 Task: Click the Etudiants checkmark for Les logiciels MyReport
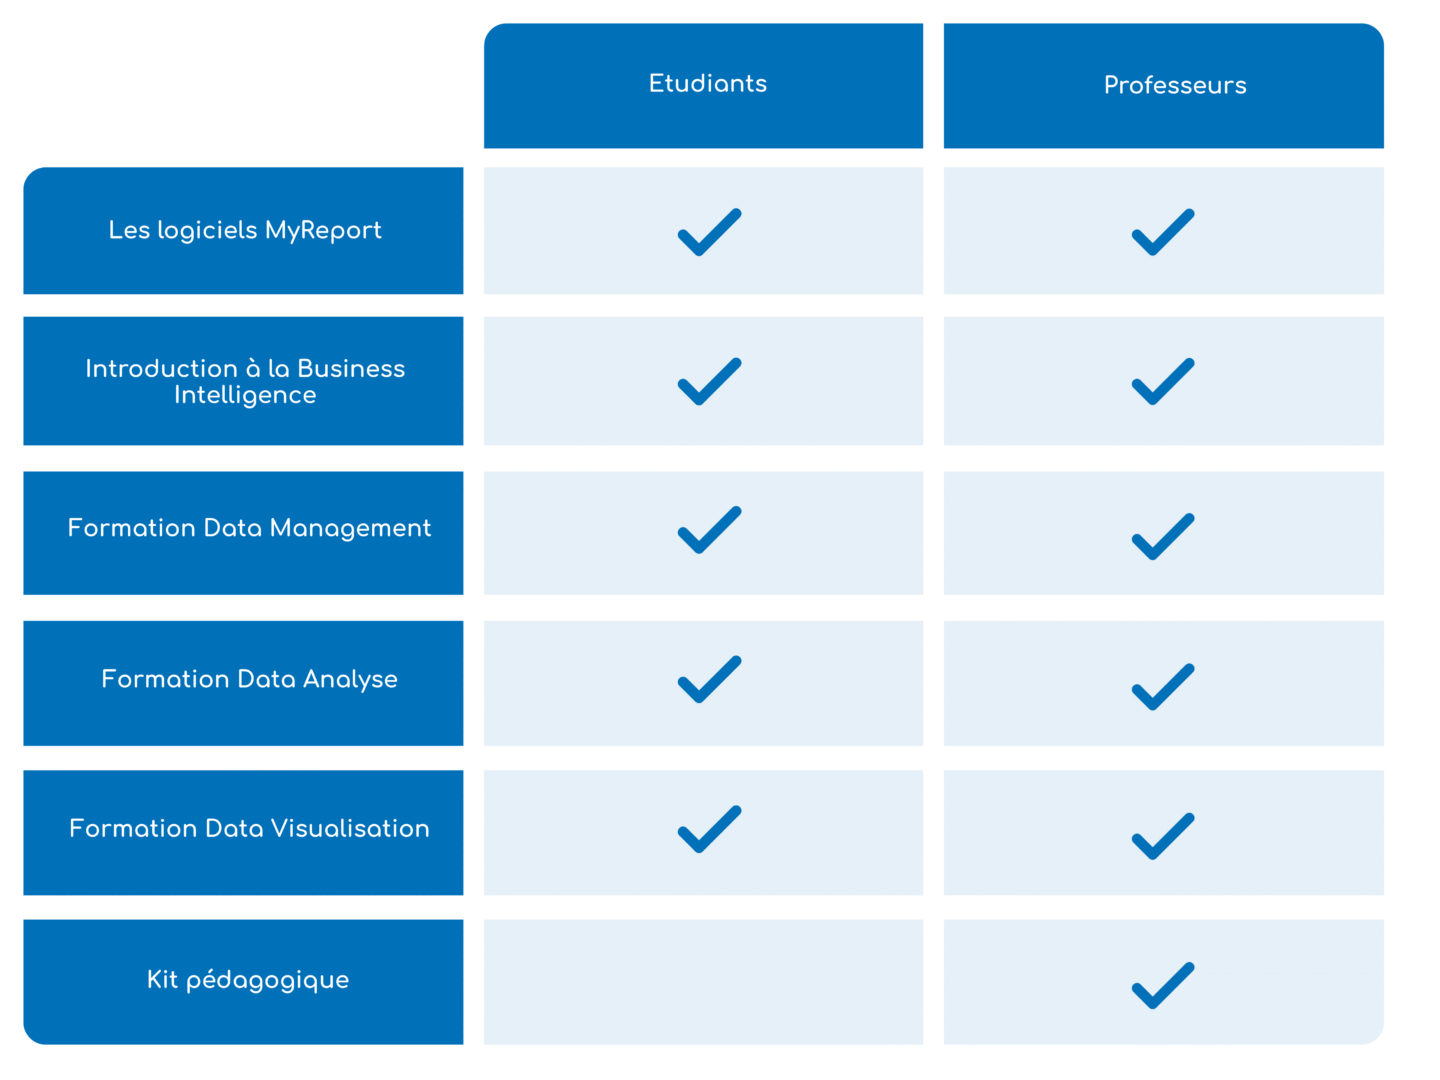coord(709,232)
